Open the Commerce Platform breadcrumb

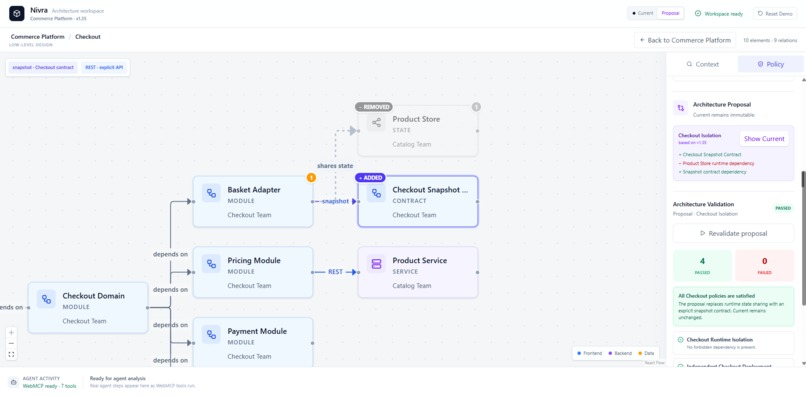(x=38, y=37)
